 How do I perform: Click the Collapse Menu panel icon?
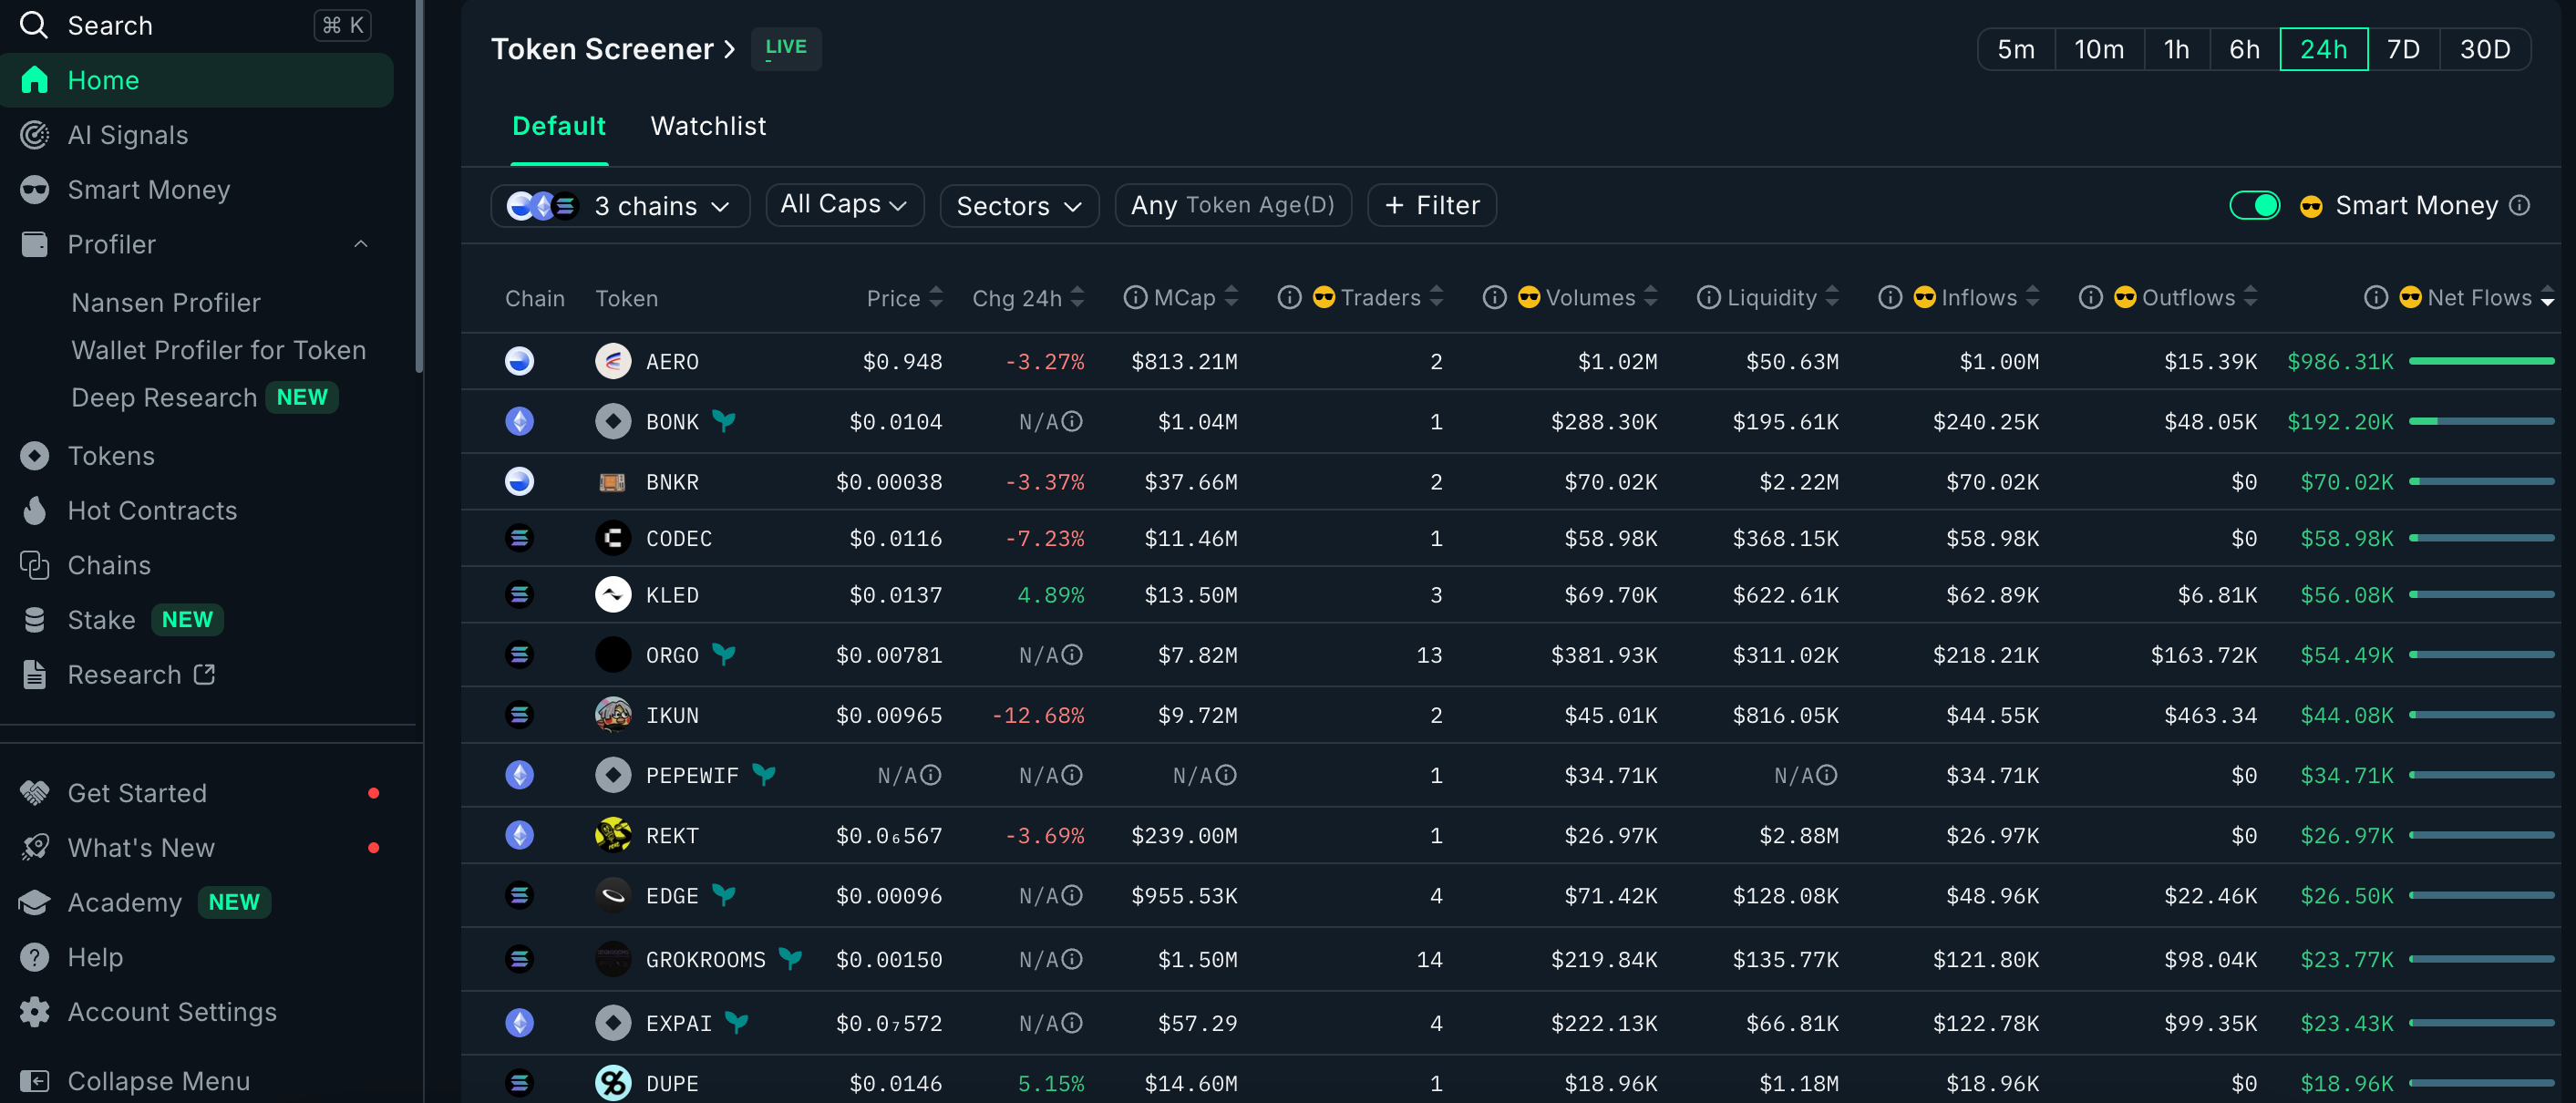pos(35,1081)
